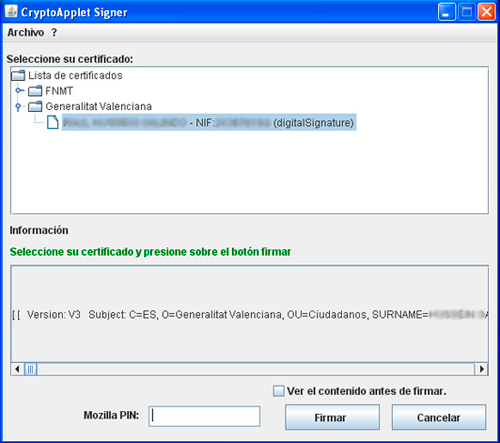Click the Generalitat Valenciana folder icon
The height and width of the screenshot is (443, 500).
point(35,106)
